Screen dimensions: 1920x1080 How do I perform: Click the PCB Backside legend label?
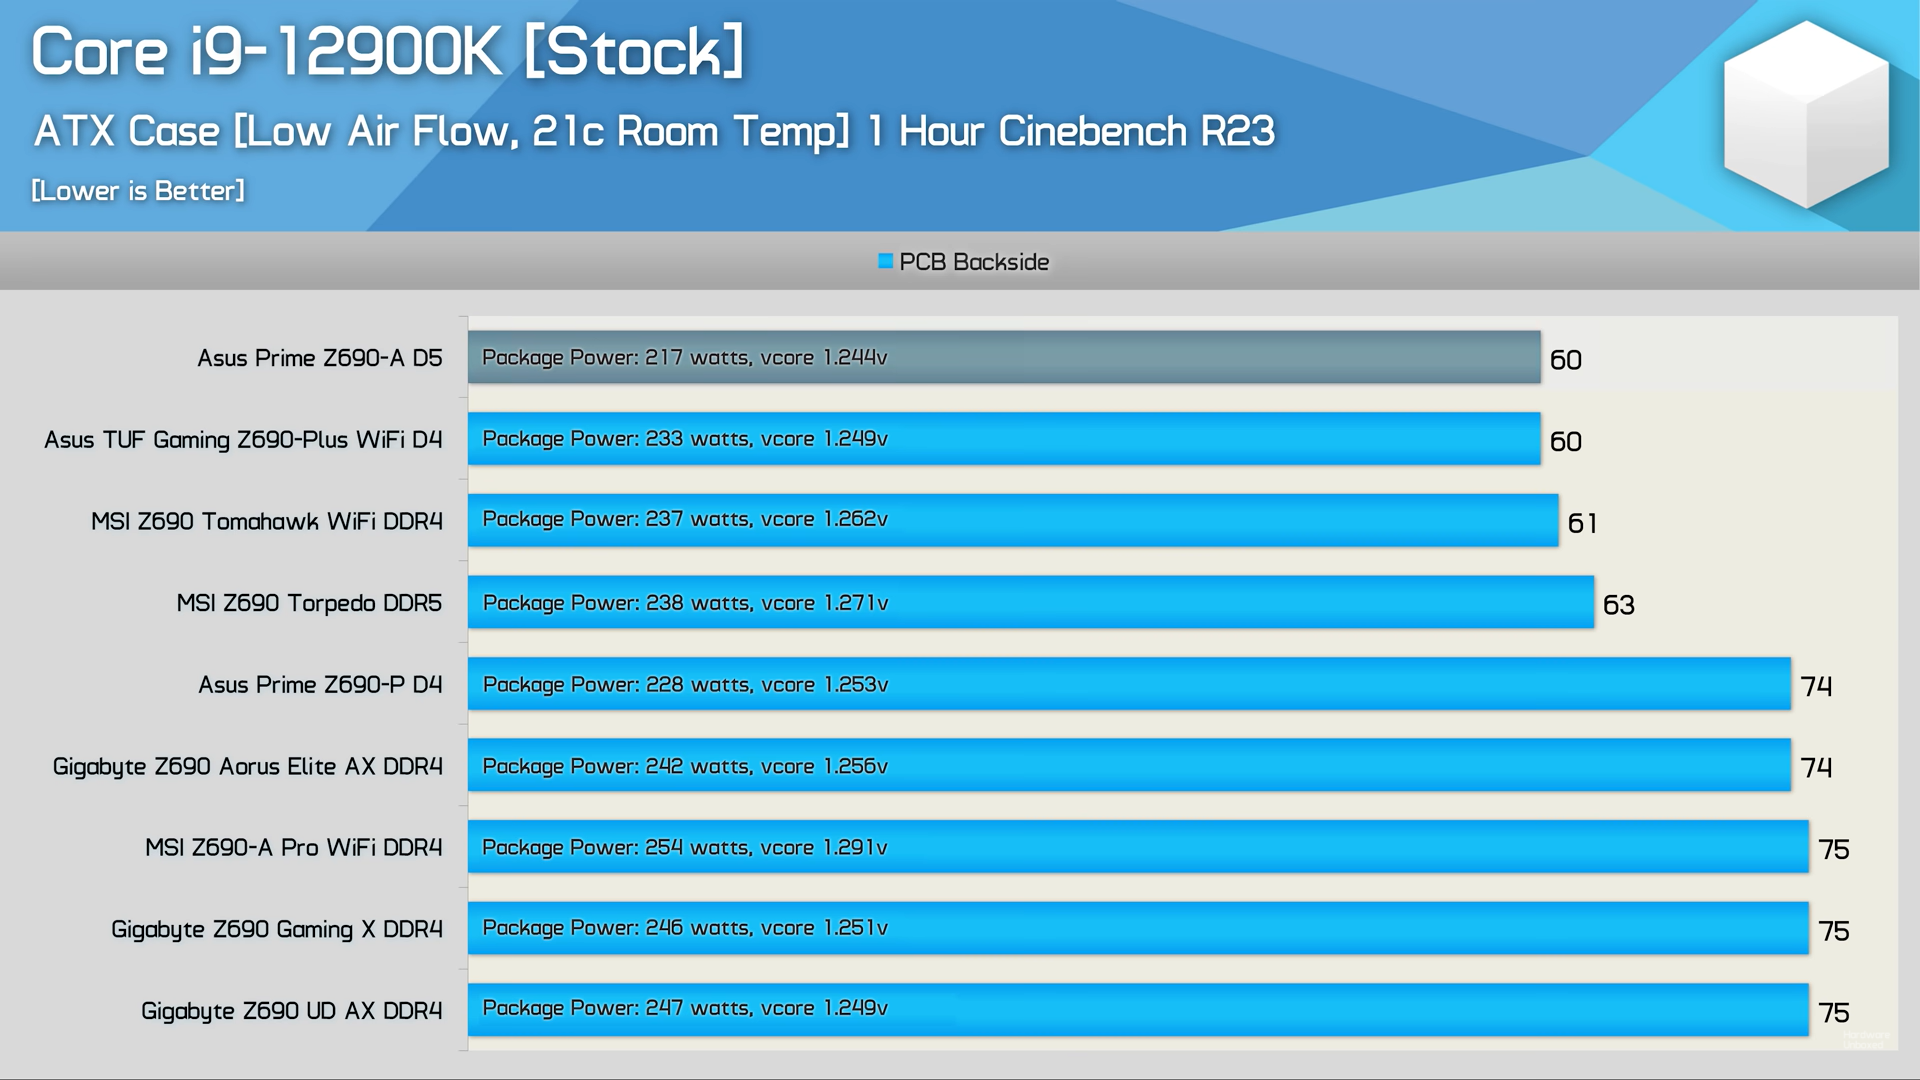[x=973, y=262]
